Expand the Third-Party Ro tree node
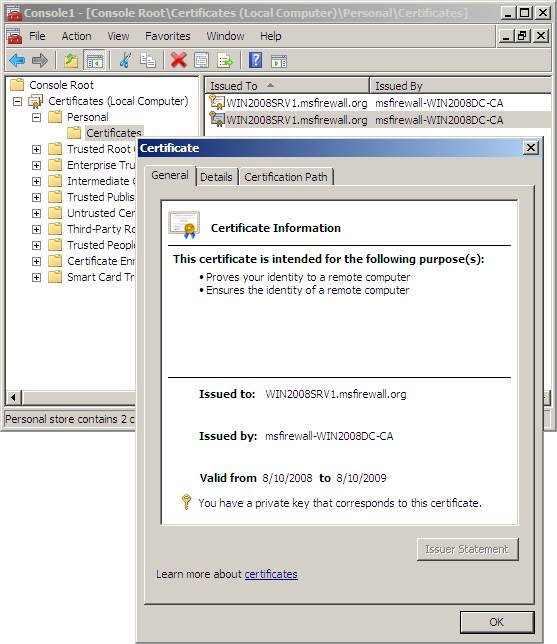Image resolution: width=557 pixels, height=644 pixels. pos(37,230)
